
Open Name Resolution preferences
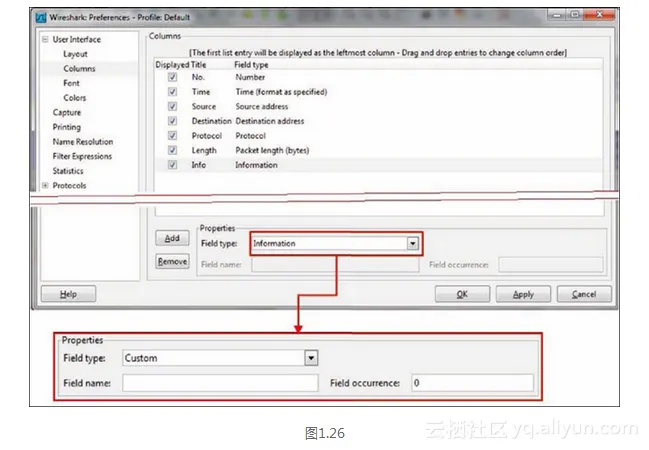[x=83, y=142]
